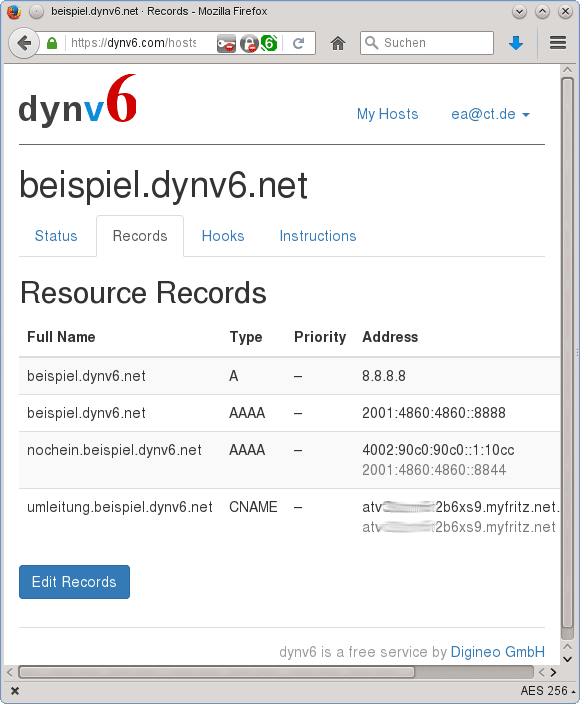Click the dynv6 logo

pyautogui.click(x=78, y=100)
